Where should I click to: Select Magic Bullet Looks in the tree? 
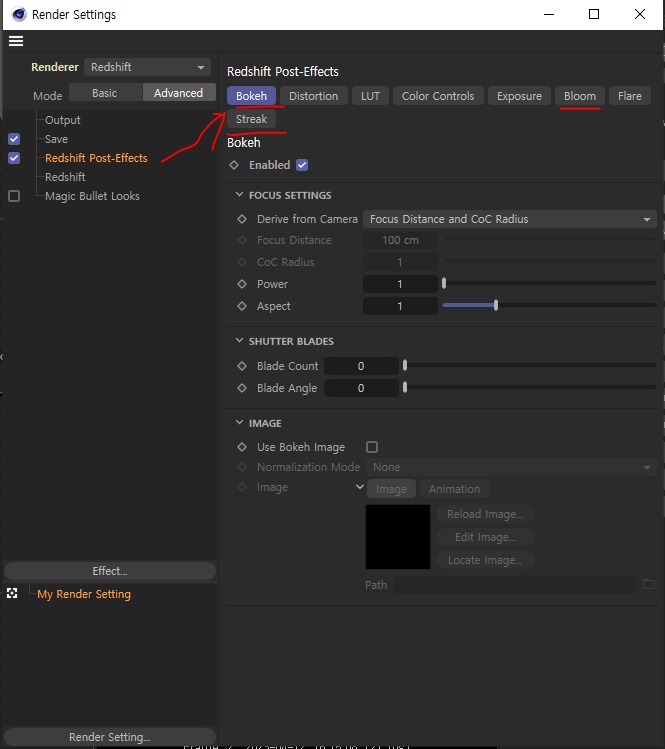pos(92,196)
